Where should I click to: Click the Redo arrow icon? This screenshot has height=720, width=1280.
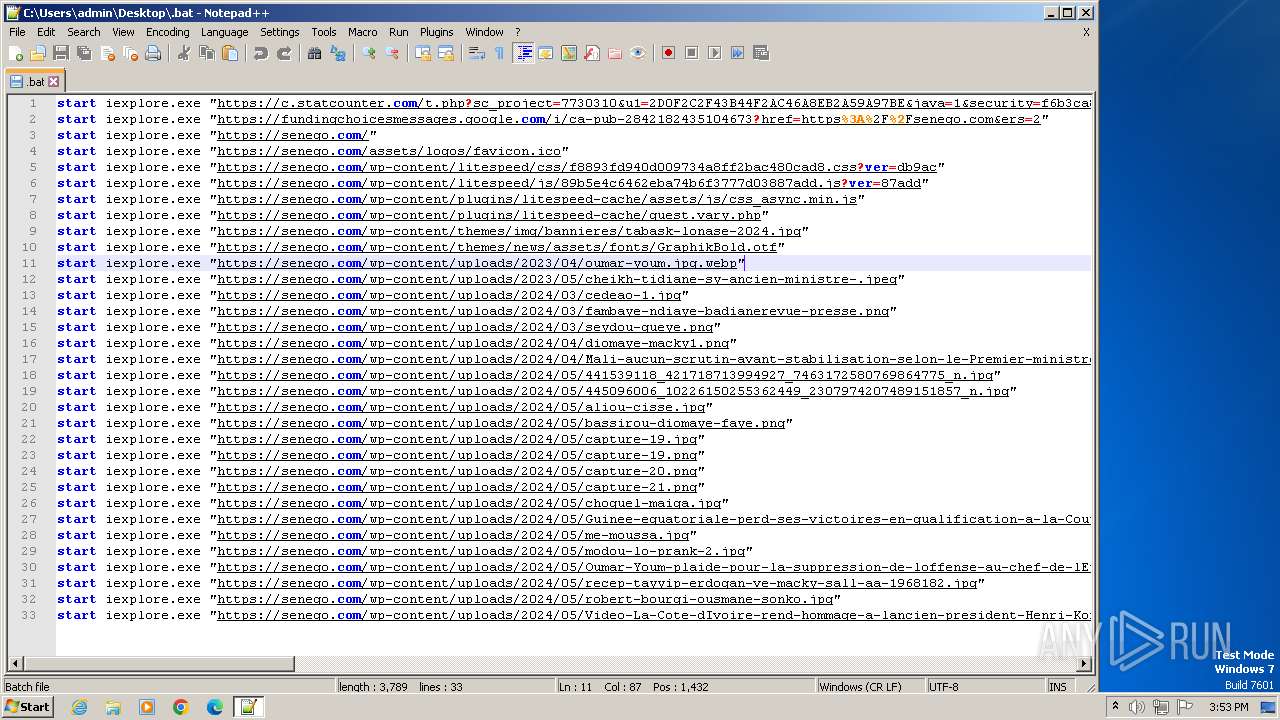click(284, 53)
